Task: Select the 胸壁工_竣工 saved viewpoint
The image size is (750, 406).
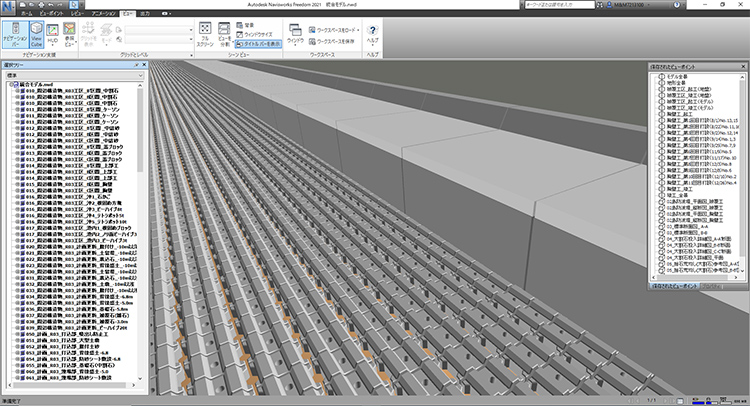Action: [680, 189]
